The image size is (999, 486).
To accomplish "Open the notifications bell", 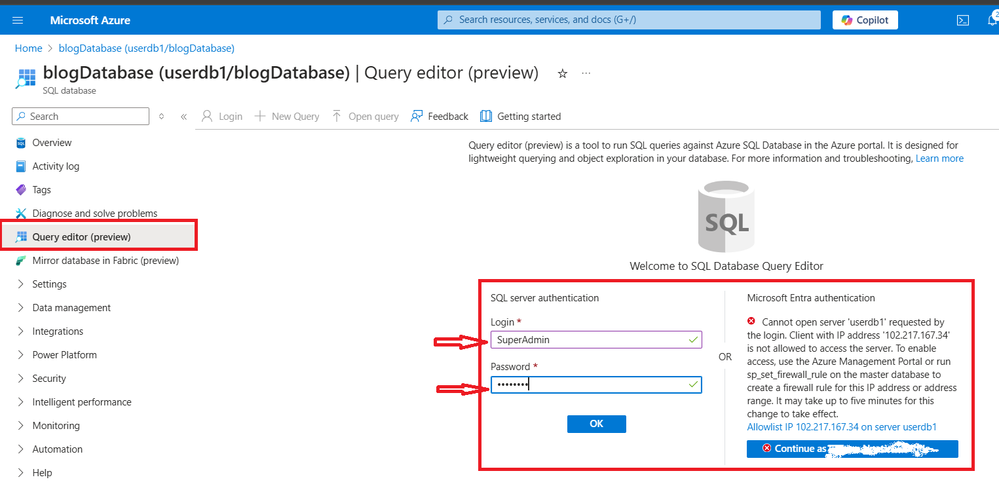I will [993, 20].
